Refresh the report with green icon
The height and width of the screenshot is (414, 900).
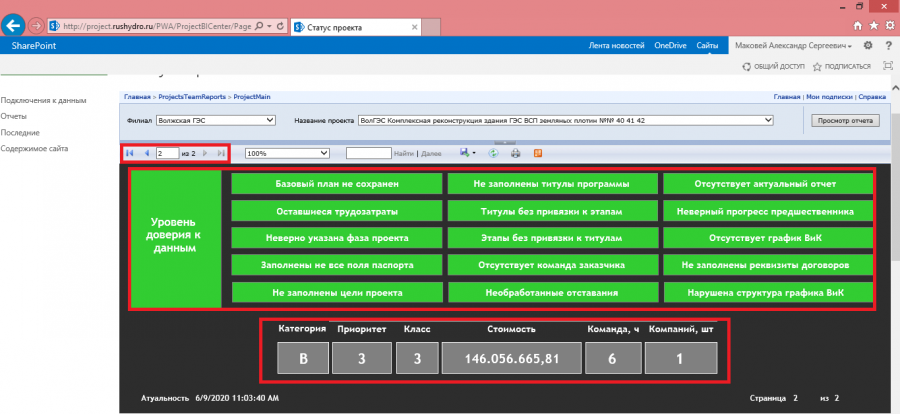click(x=493, y=153)
